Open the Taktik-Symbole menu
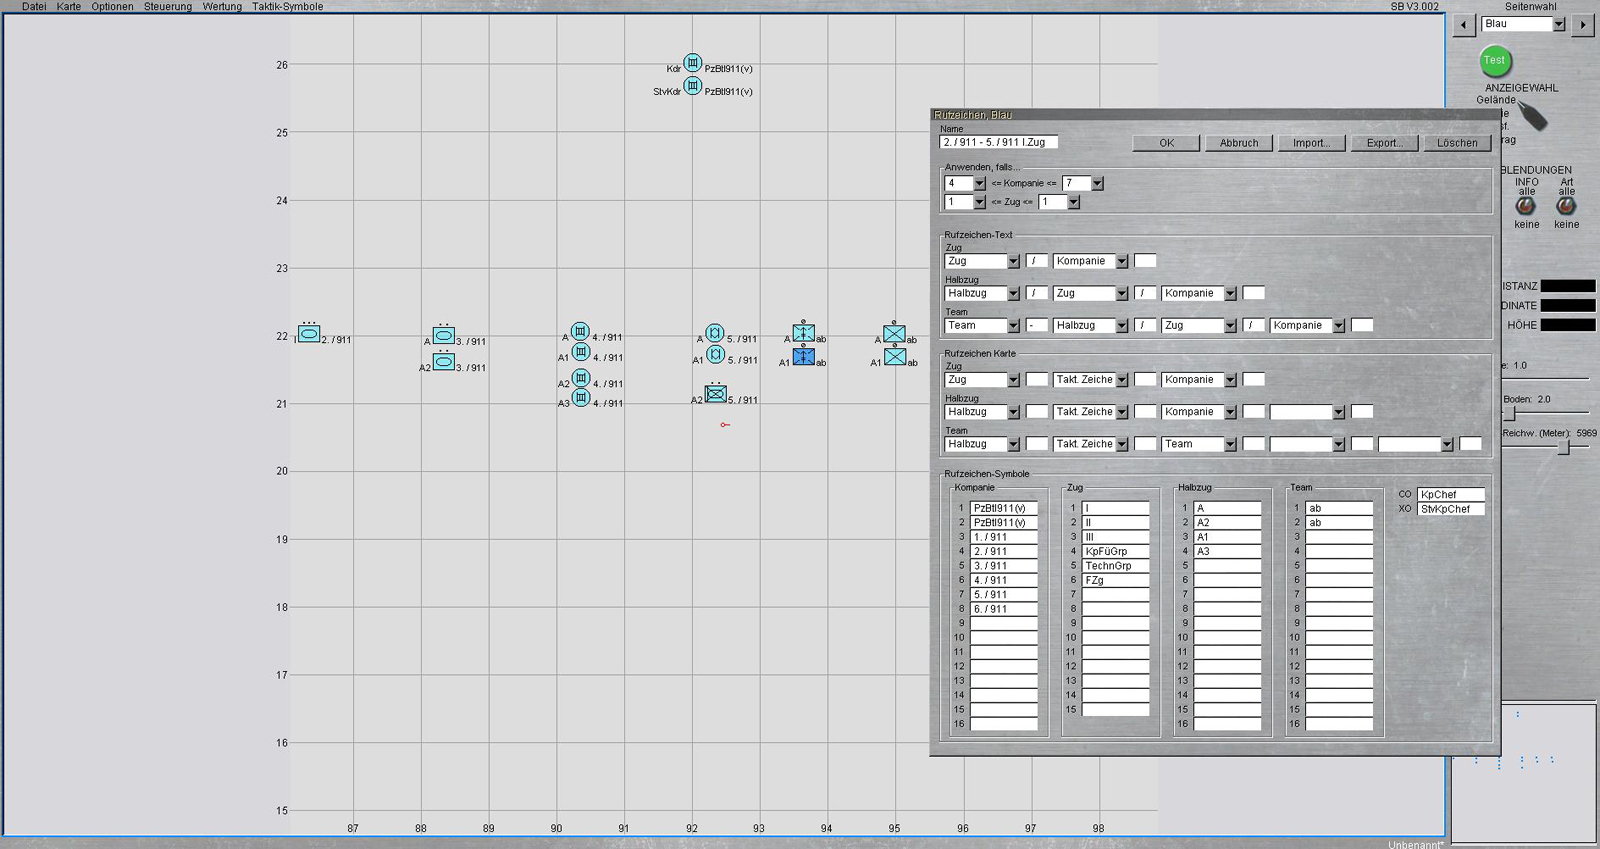This screenshot has width=1600, height=849. (287, 7)
